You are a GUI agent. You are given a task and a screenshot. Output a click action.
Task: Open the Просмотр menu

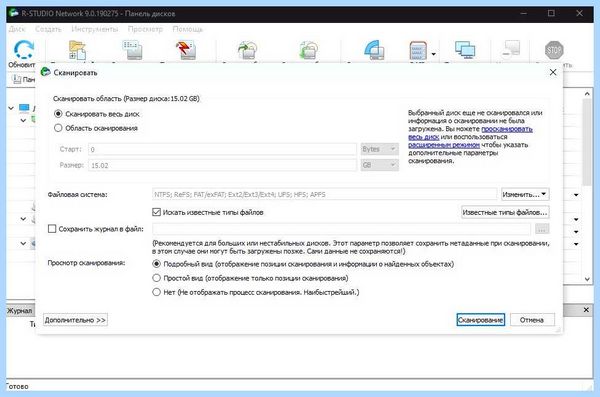click(145, 29)
